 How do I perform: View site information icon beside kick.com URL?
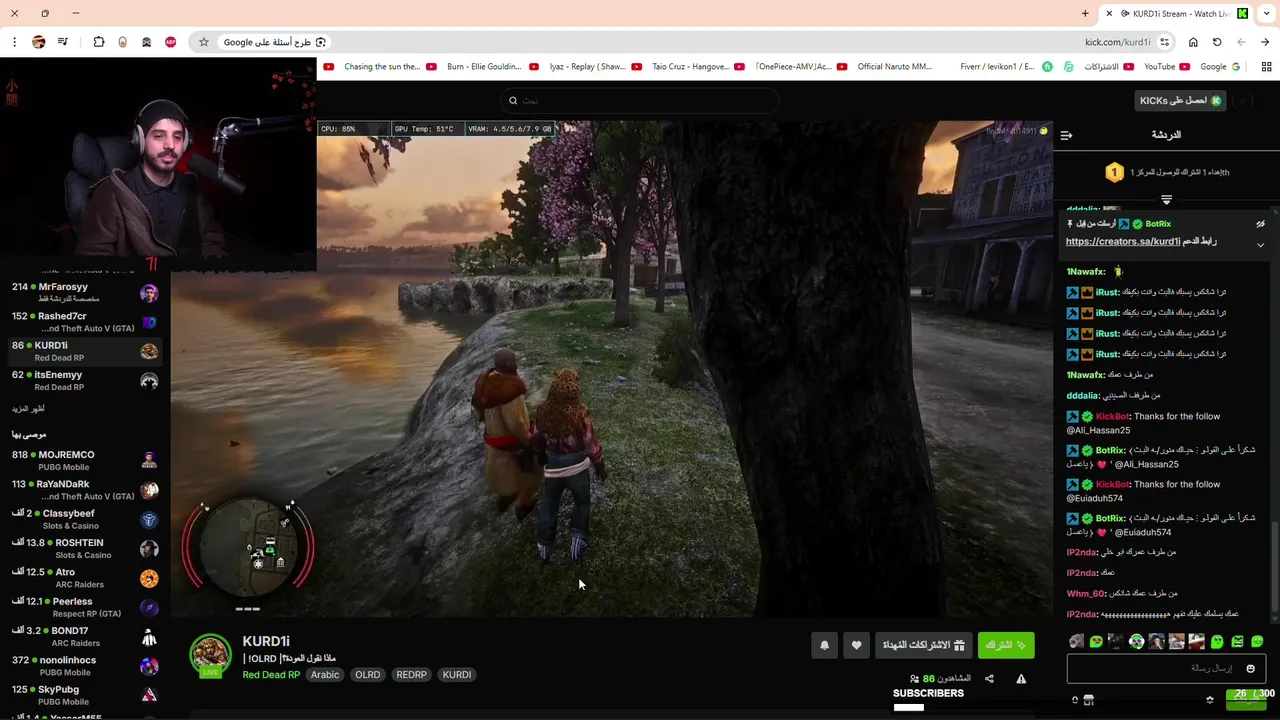coord(1164,42)
